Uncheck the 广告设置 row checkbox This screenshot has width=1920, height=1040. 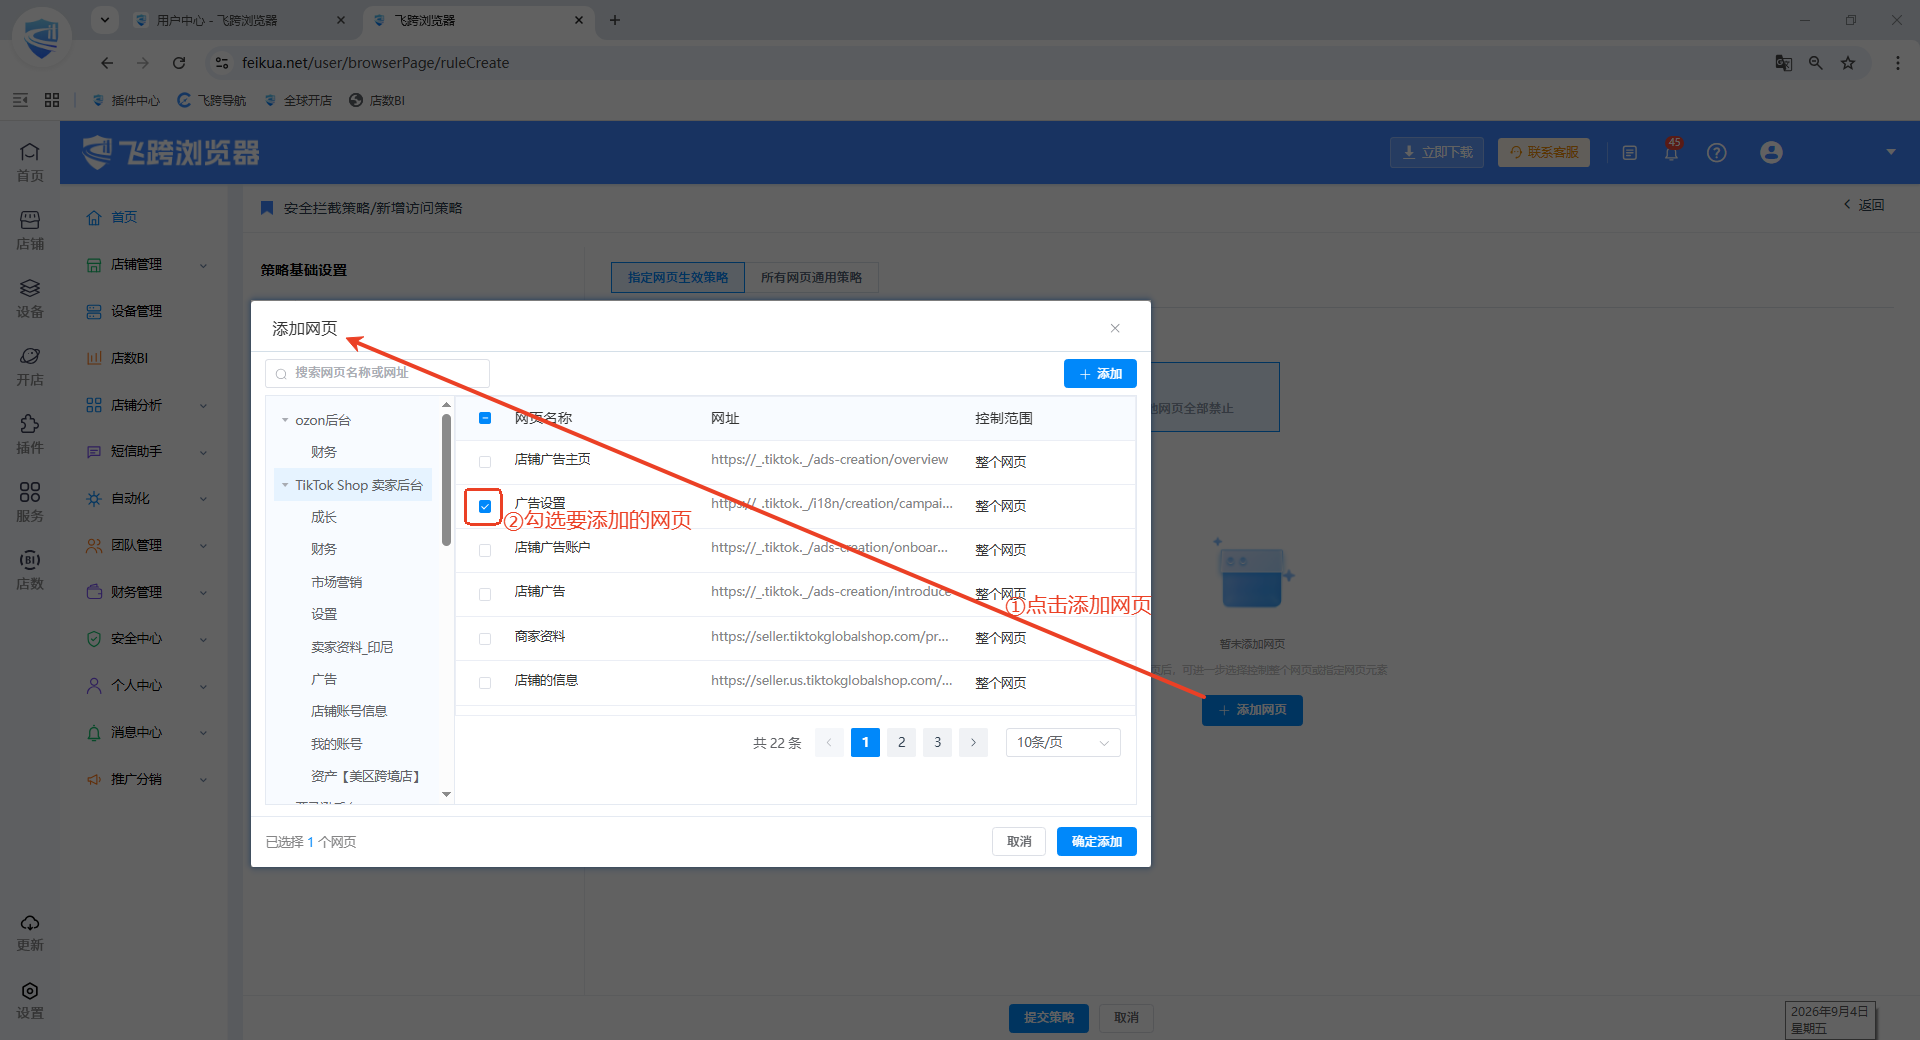485,506
